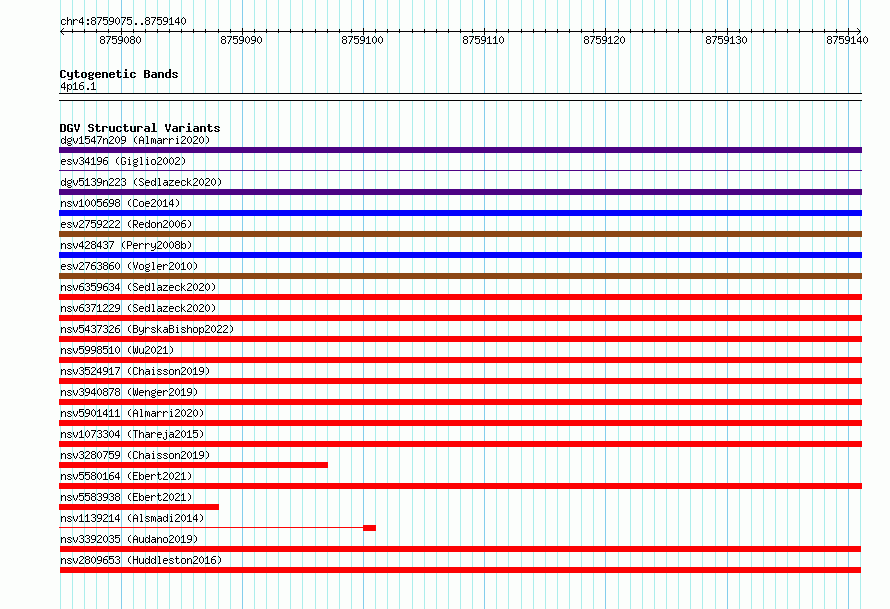The height and width of the screenshot is (609, 890).
Task: Click the purple bar under dgv5139n223
Action: click(460, 192)
